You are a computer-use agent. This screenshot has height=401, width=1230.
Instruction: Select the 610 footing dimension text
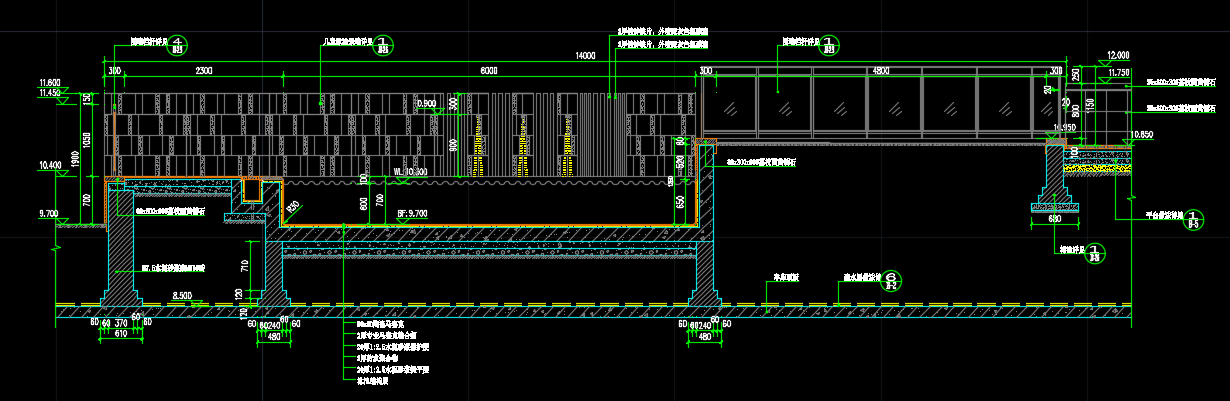(121, 332)
